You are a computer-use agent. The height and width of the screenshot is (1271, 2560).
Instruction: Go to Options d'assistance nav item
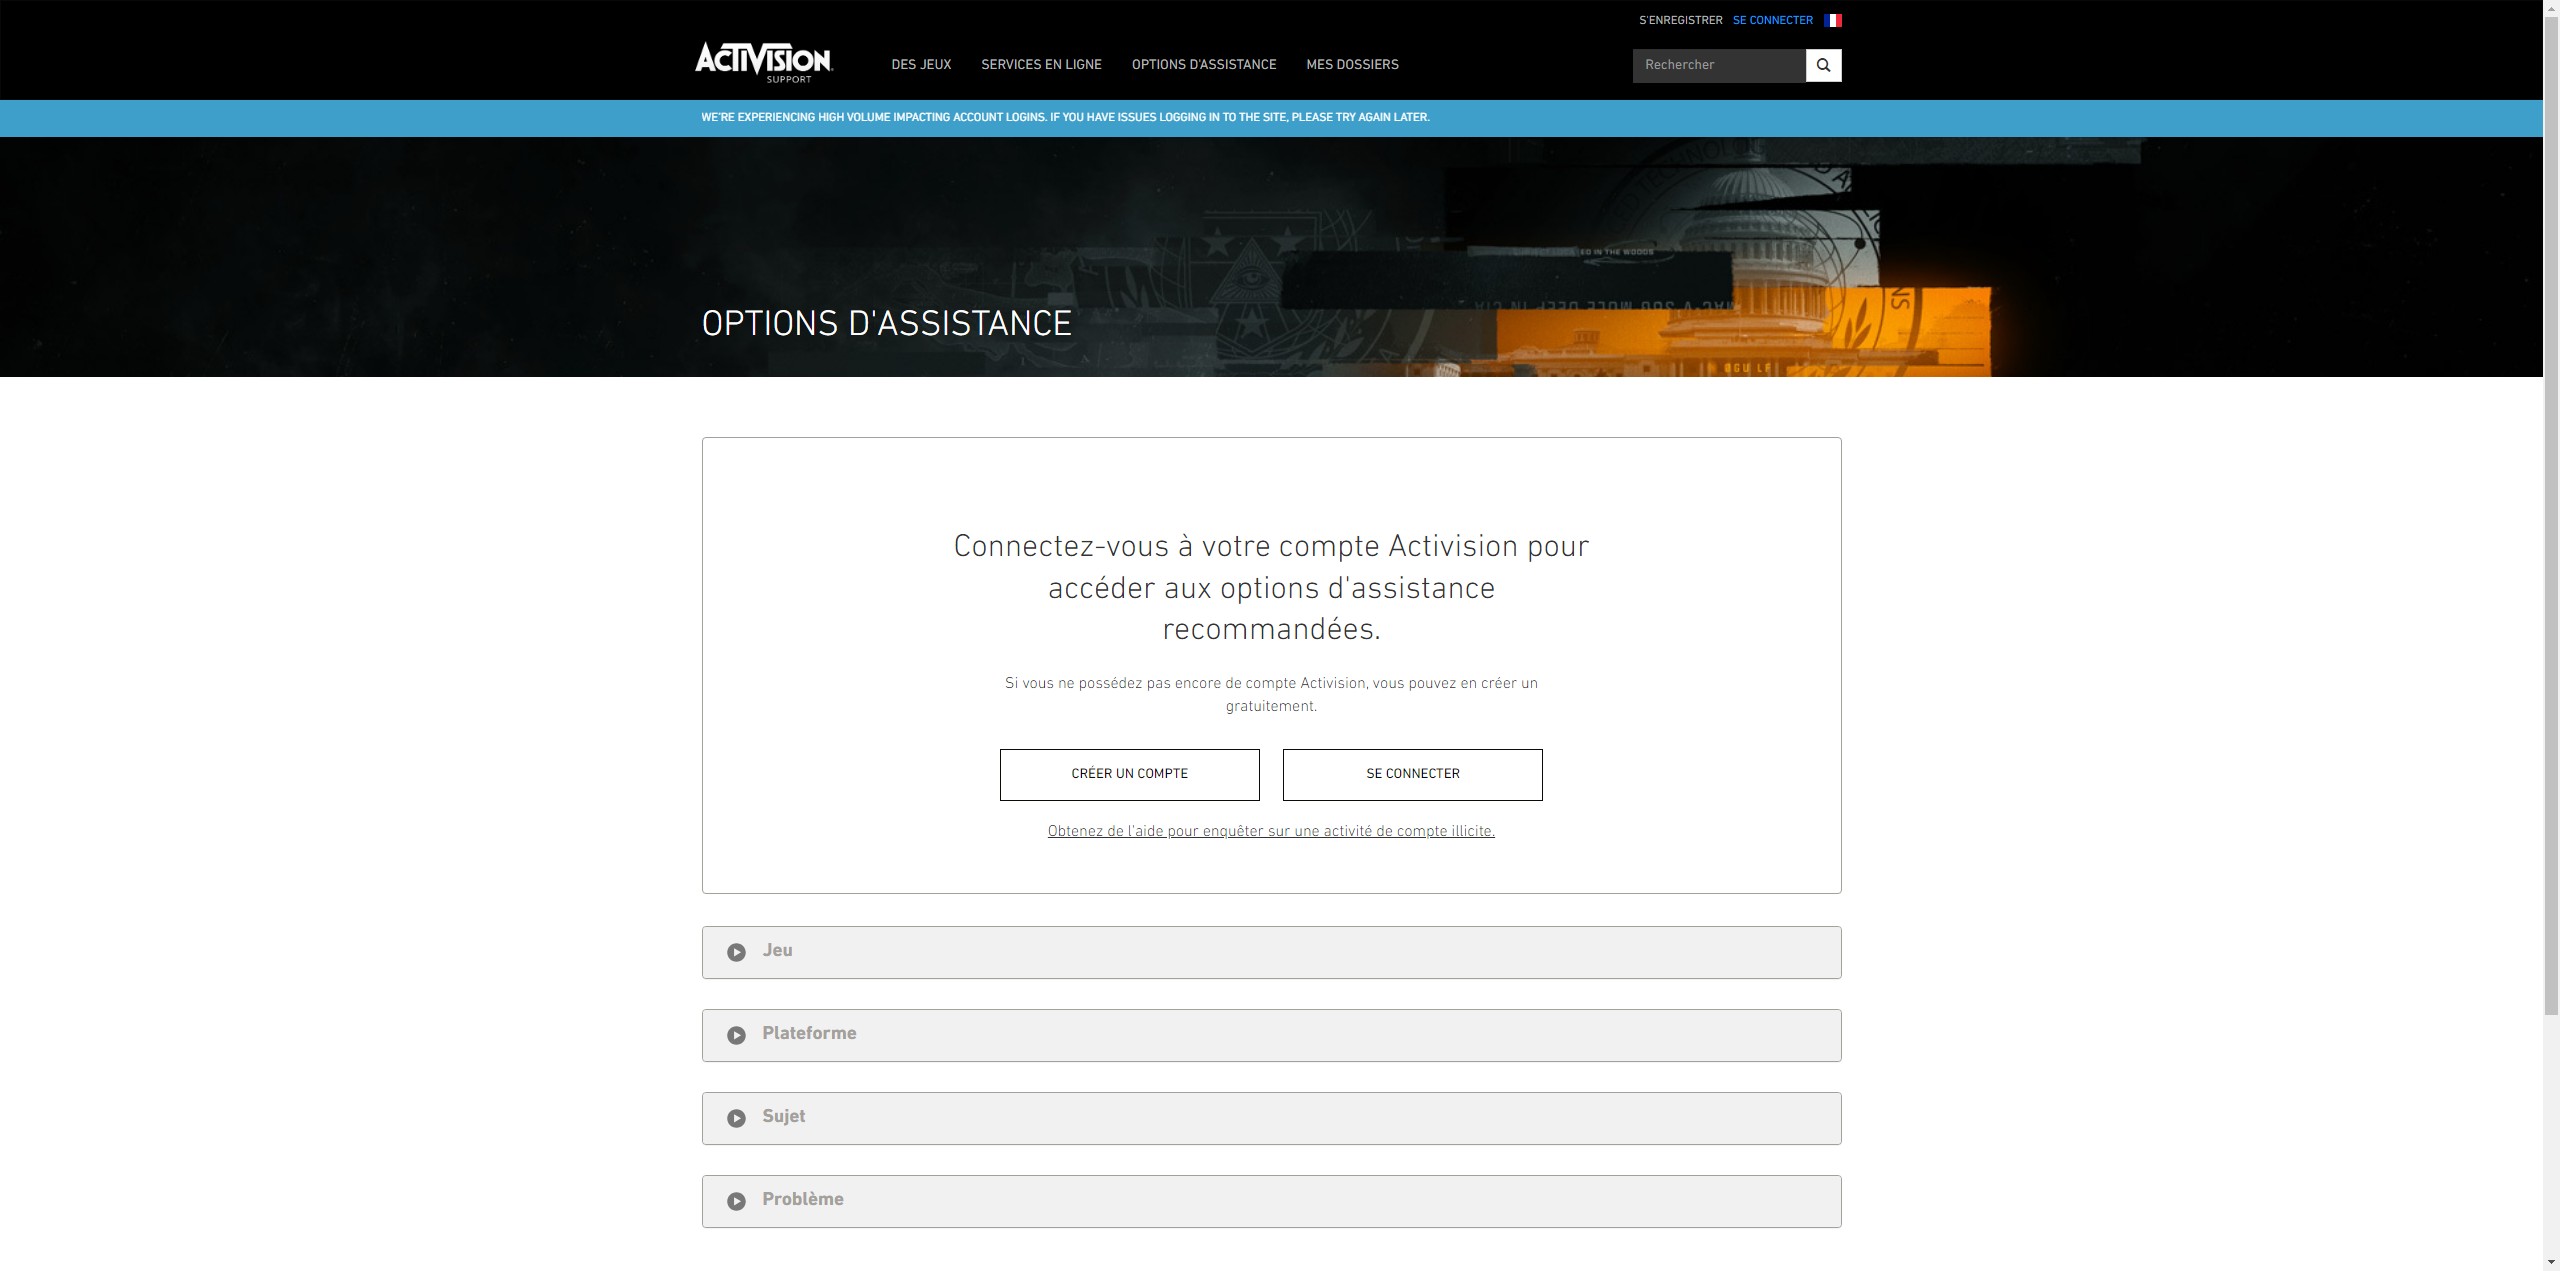[1203, 65]
